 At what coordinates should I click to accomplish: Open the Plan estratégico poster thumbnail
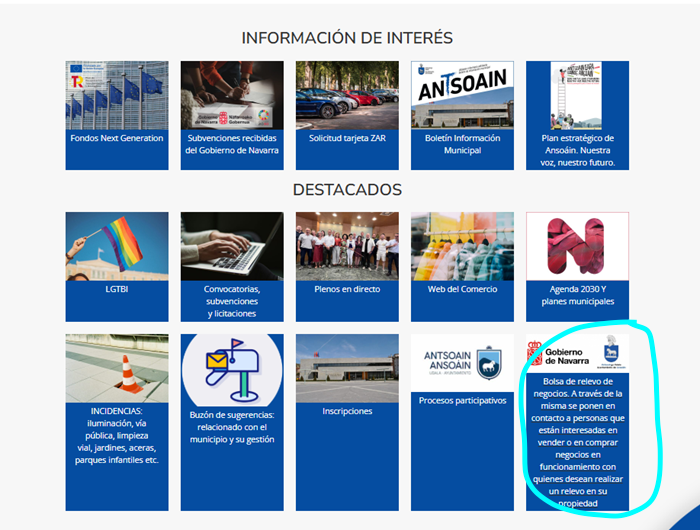pos(578,95)
